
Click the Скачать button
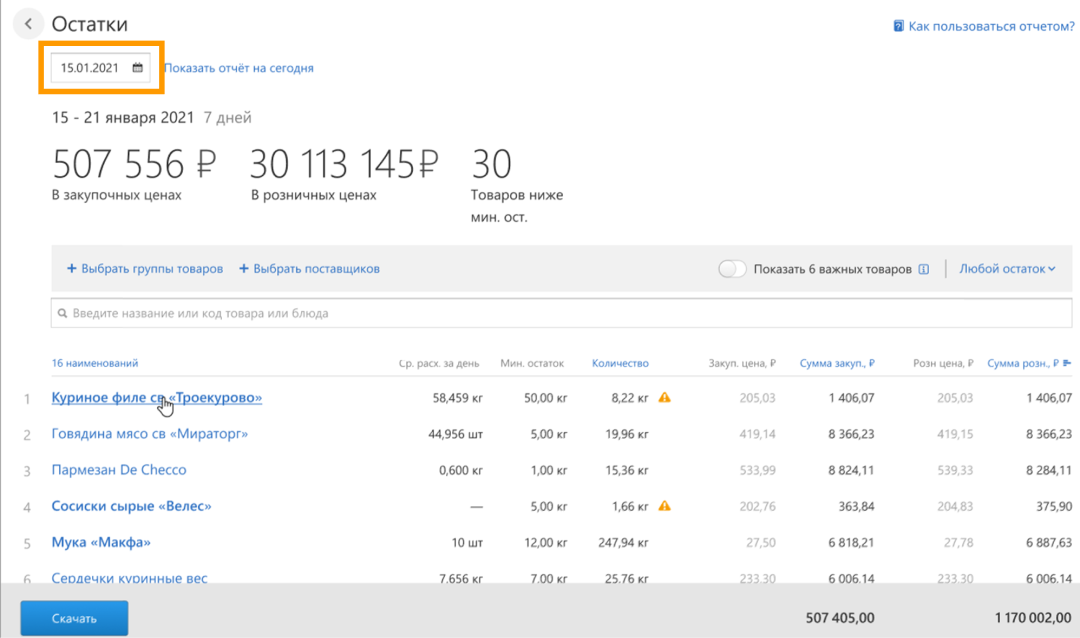(74, 618)
